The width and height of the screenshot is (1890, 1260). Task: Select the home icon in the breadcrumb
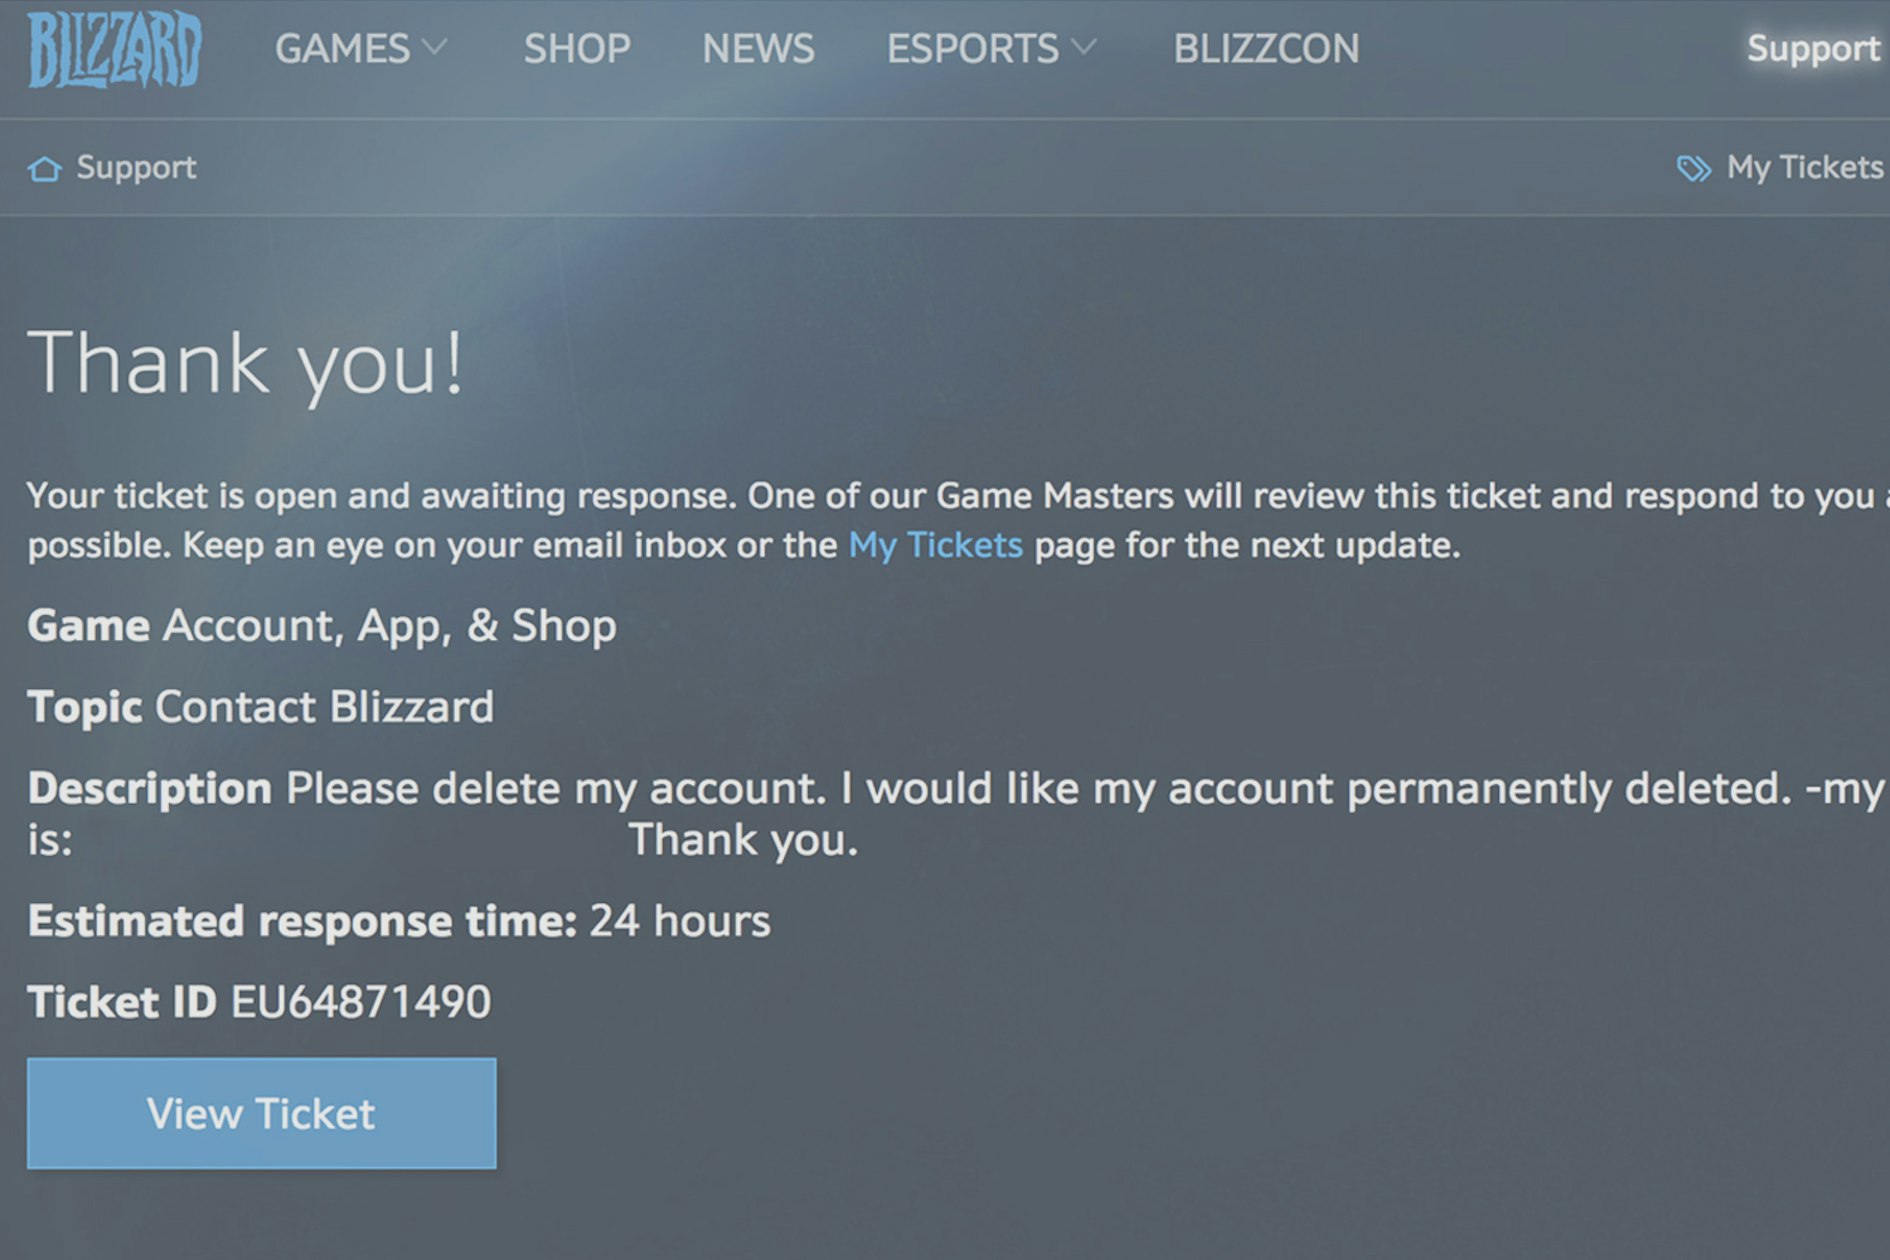[x=44, y=168]
